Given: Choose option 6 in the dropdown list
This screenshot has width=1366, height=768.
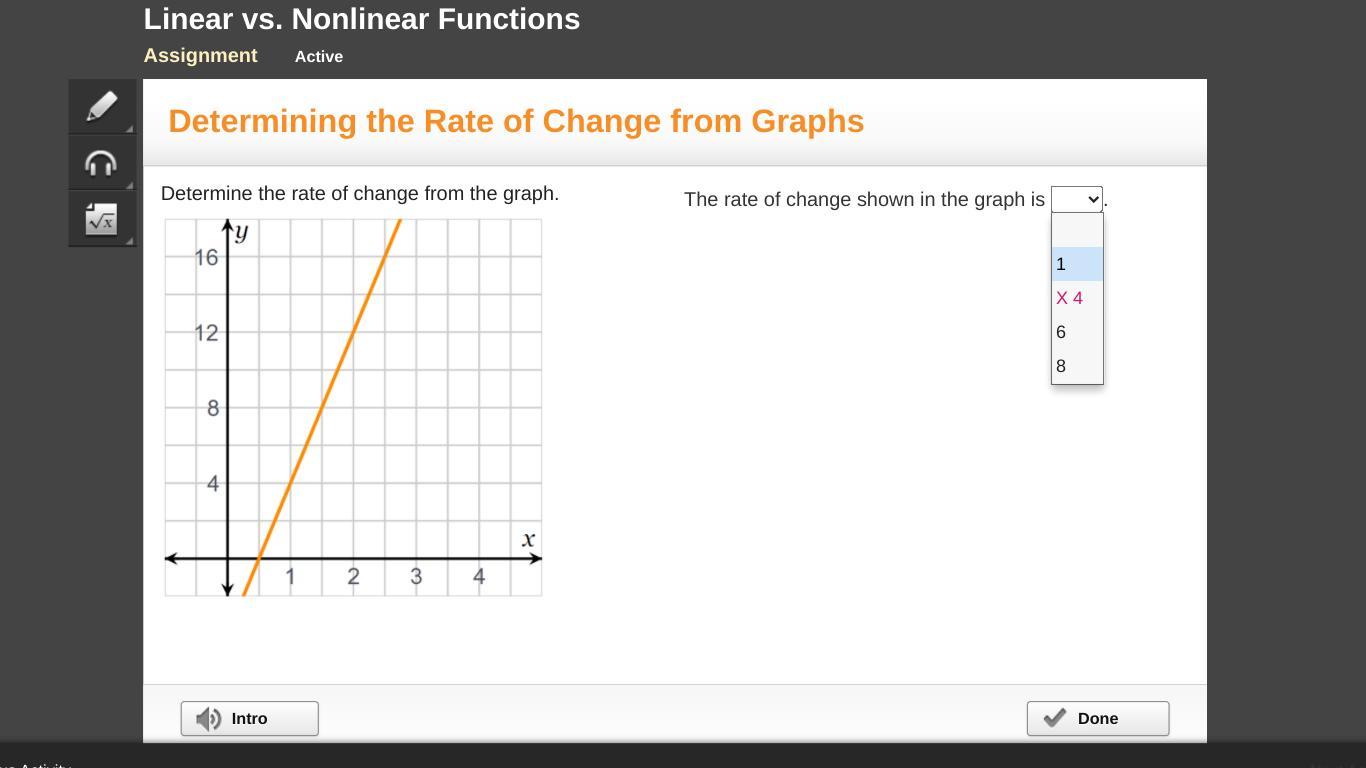Looking at the screenshot, I should pyautogui.click(x=1077, y=332).
